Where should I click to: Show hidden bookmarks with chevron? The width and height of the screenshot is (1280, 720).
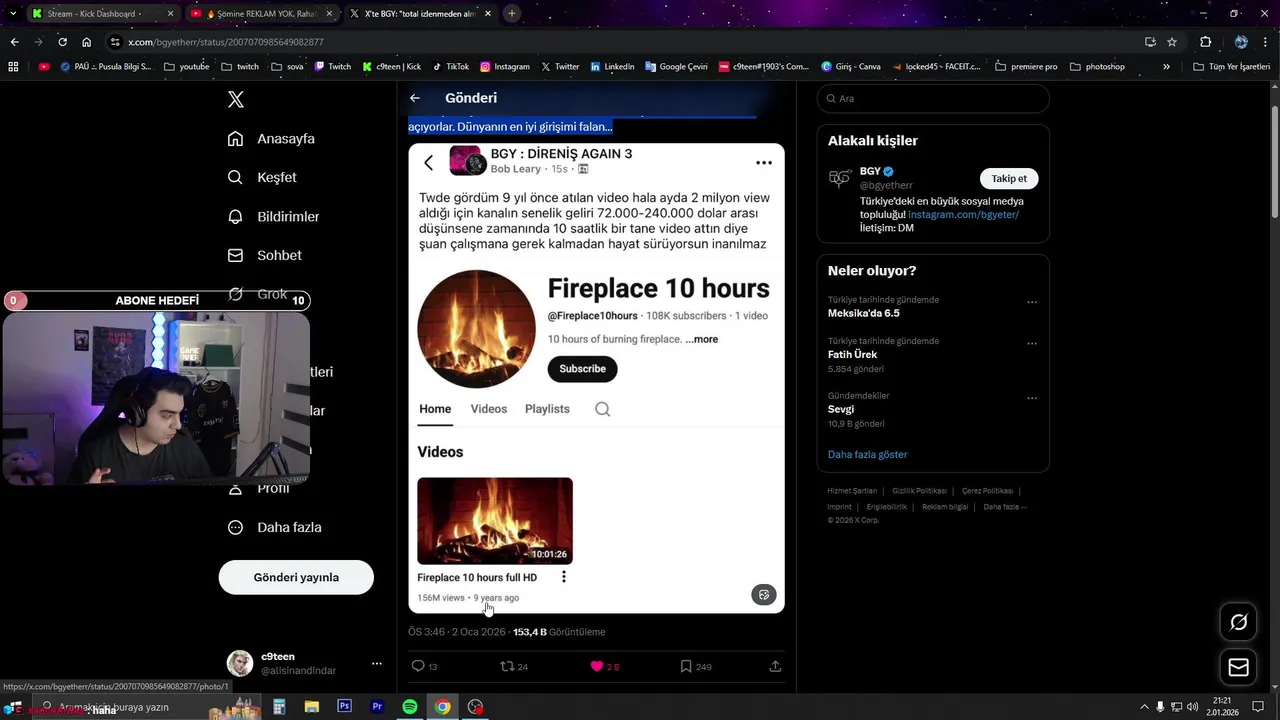[x=1166, y=67]
